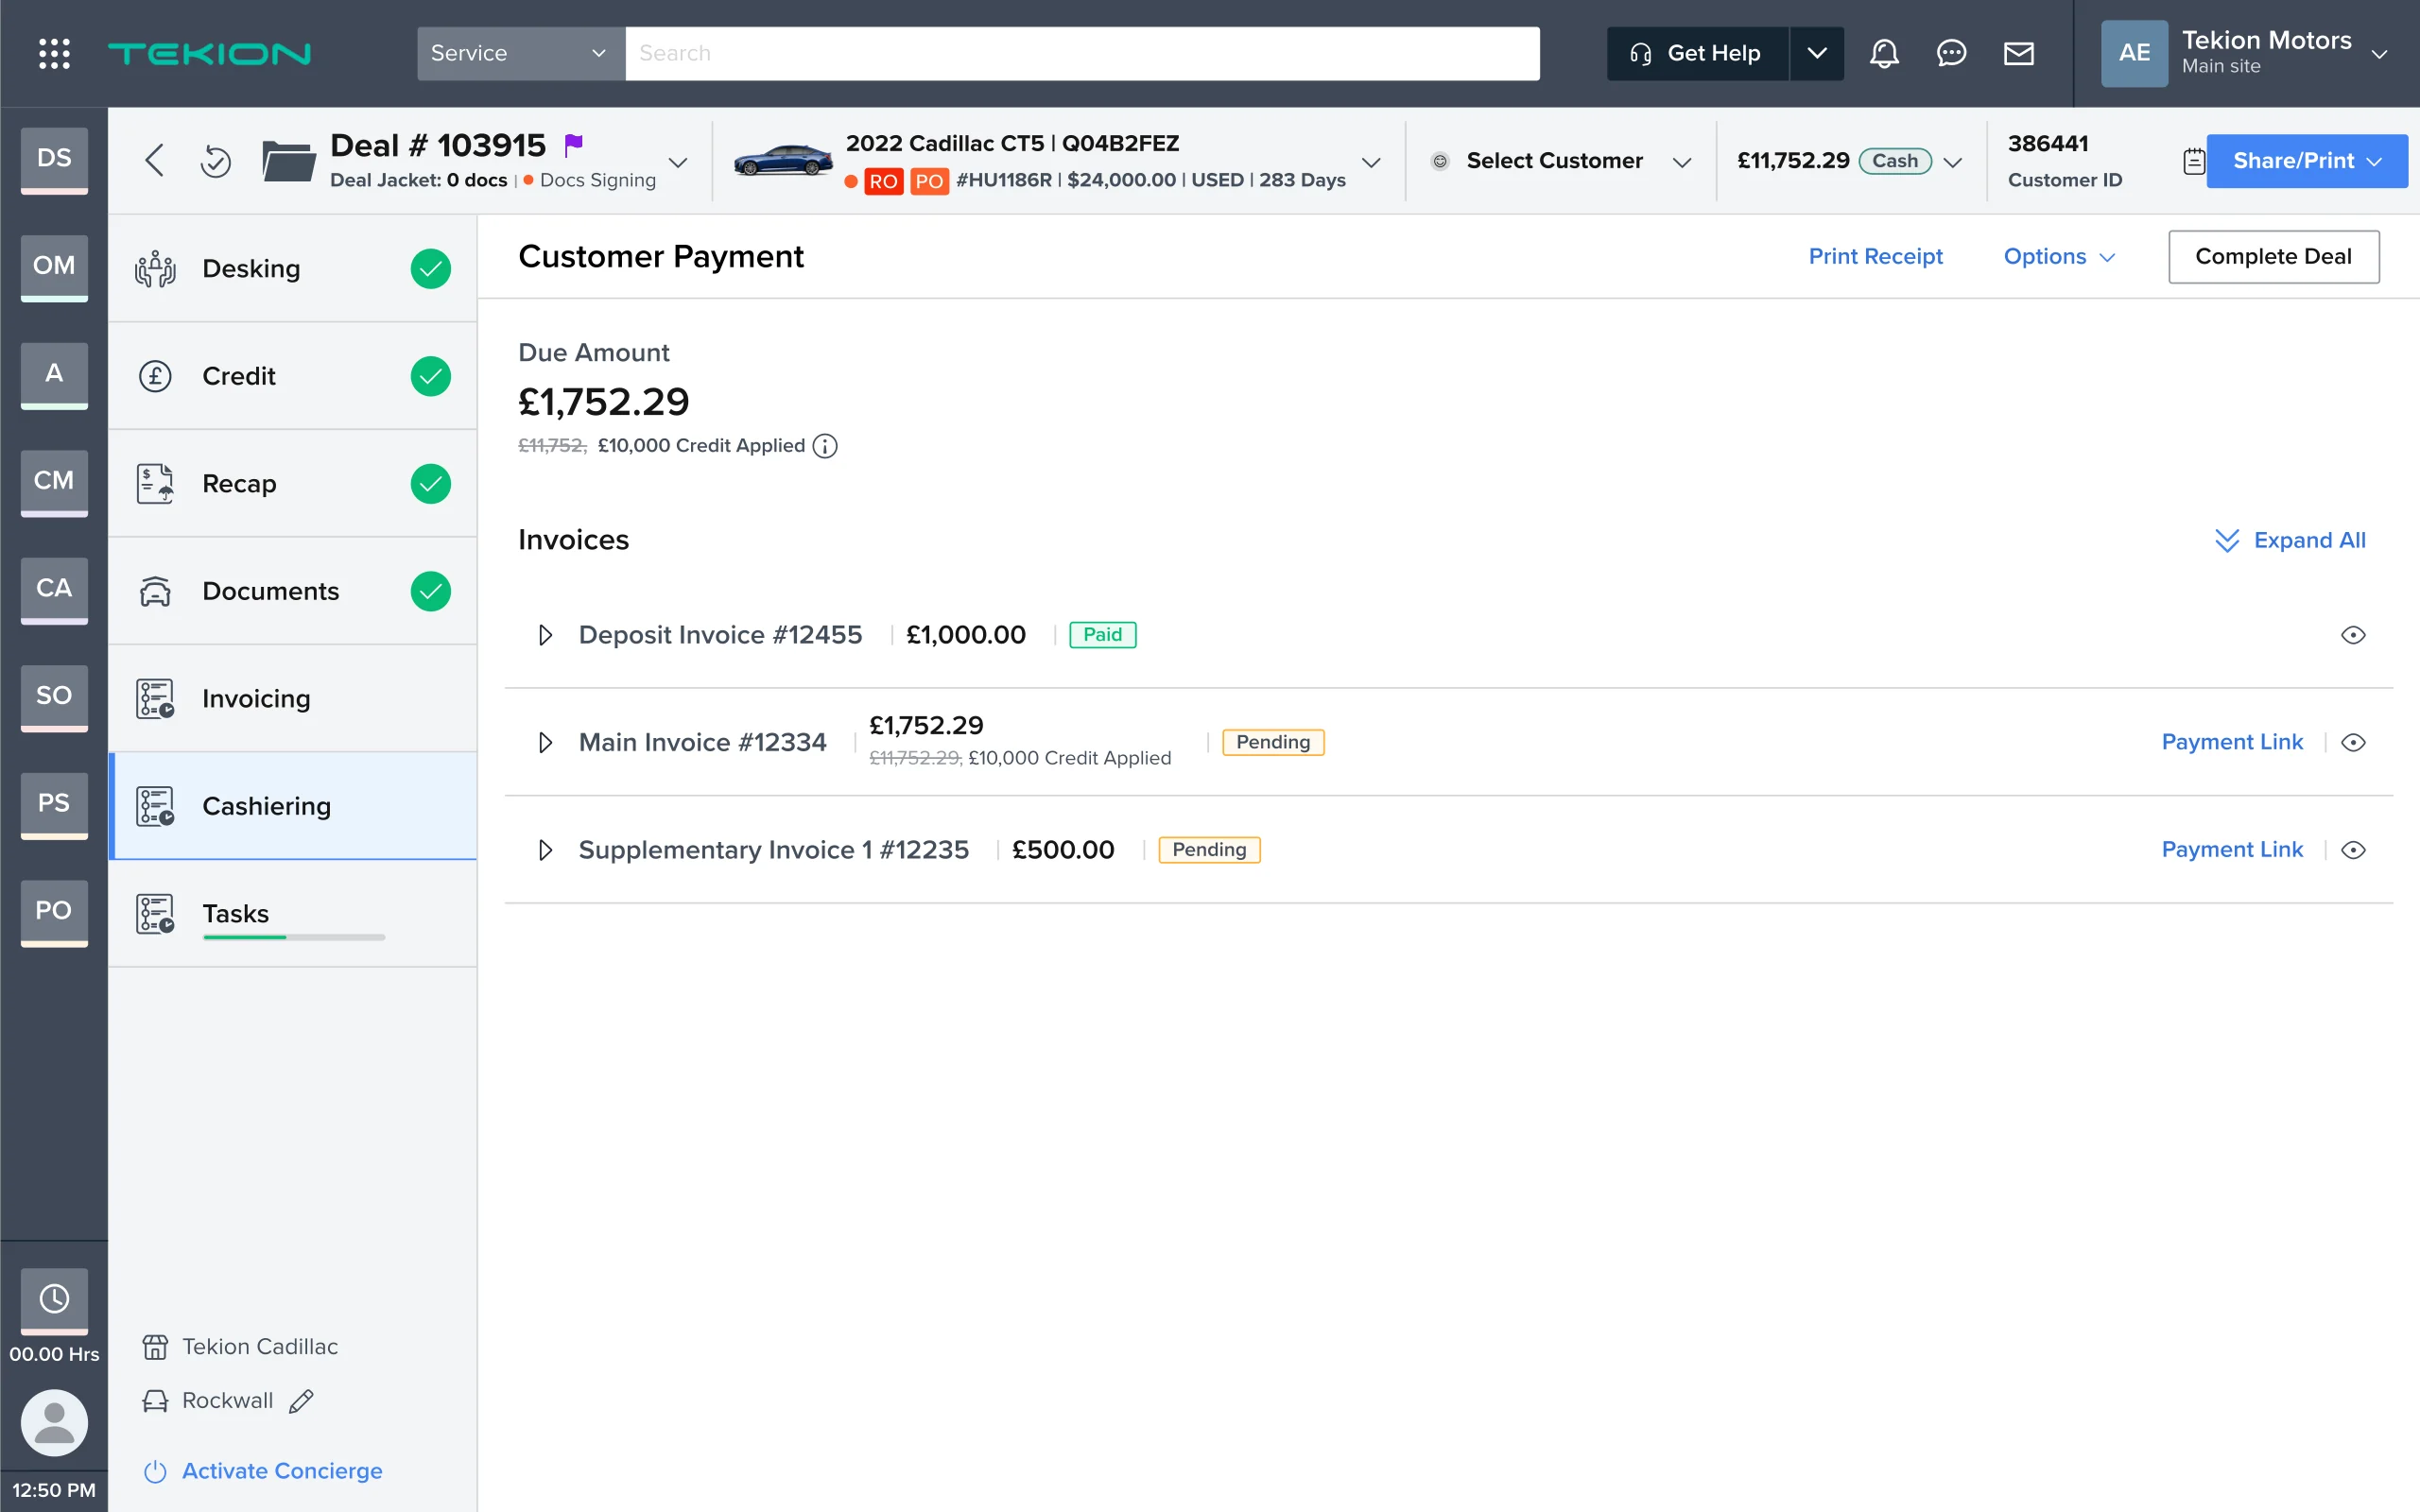The image size is (2420, 1512).
Task: Expand the deal number chevron
Action: (x=678, y=162)
